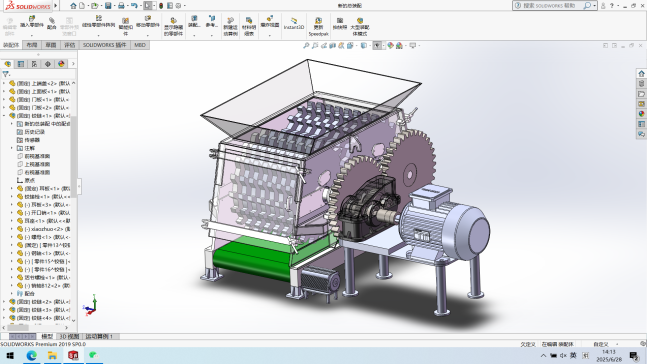Click 爆炸视图 (Exploded View) tool
647x364 pixels.
[270, 21]
